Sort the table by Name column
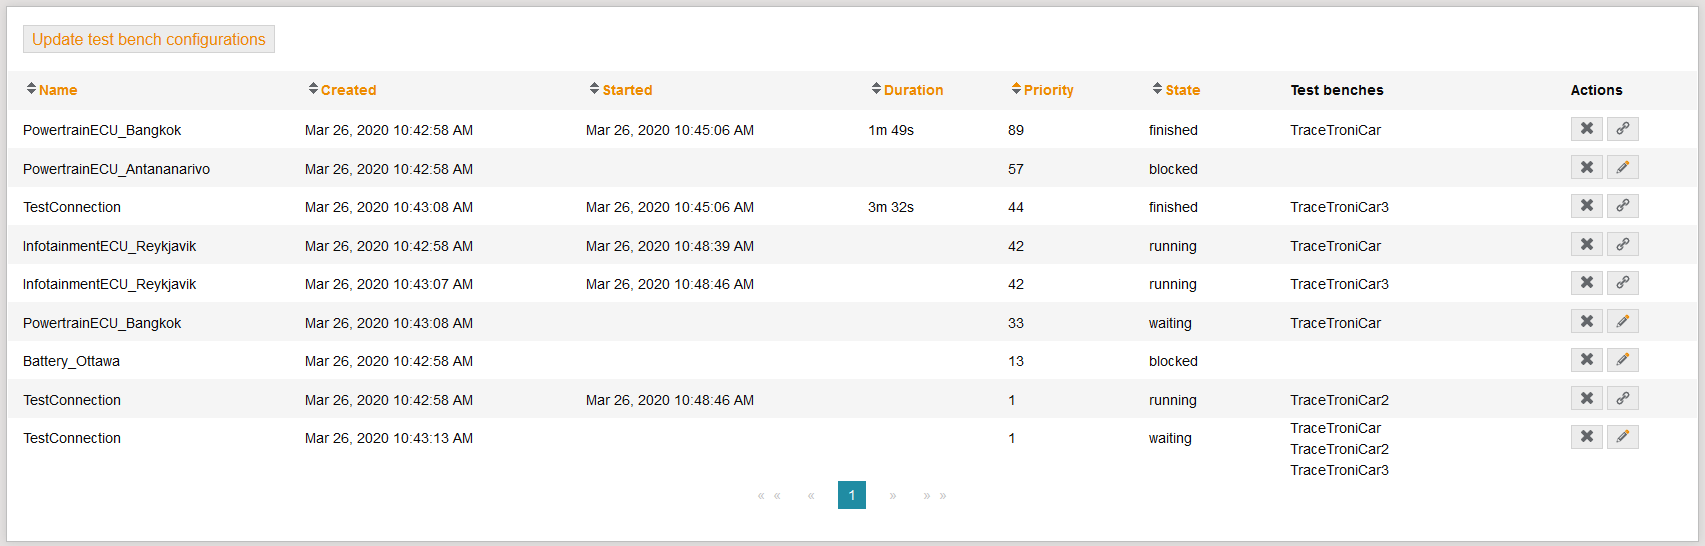The height and width of the screenshot is (546, 1705). pyautogui.click(x=57, y=90)
